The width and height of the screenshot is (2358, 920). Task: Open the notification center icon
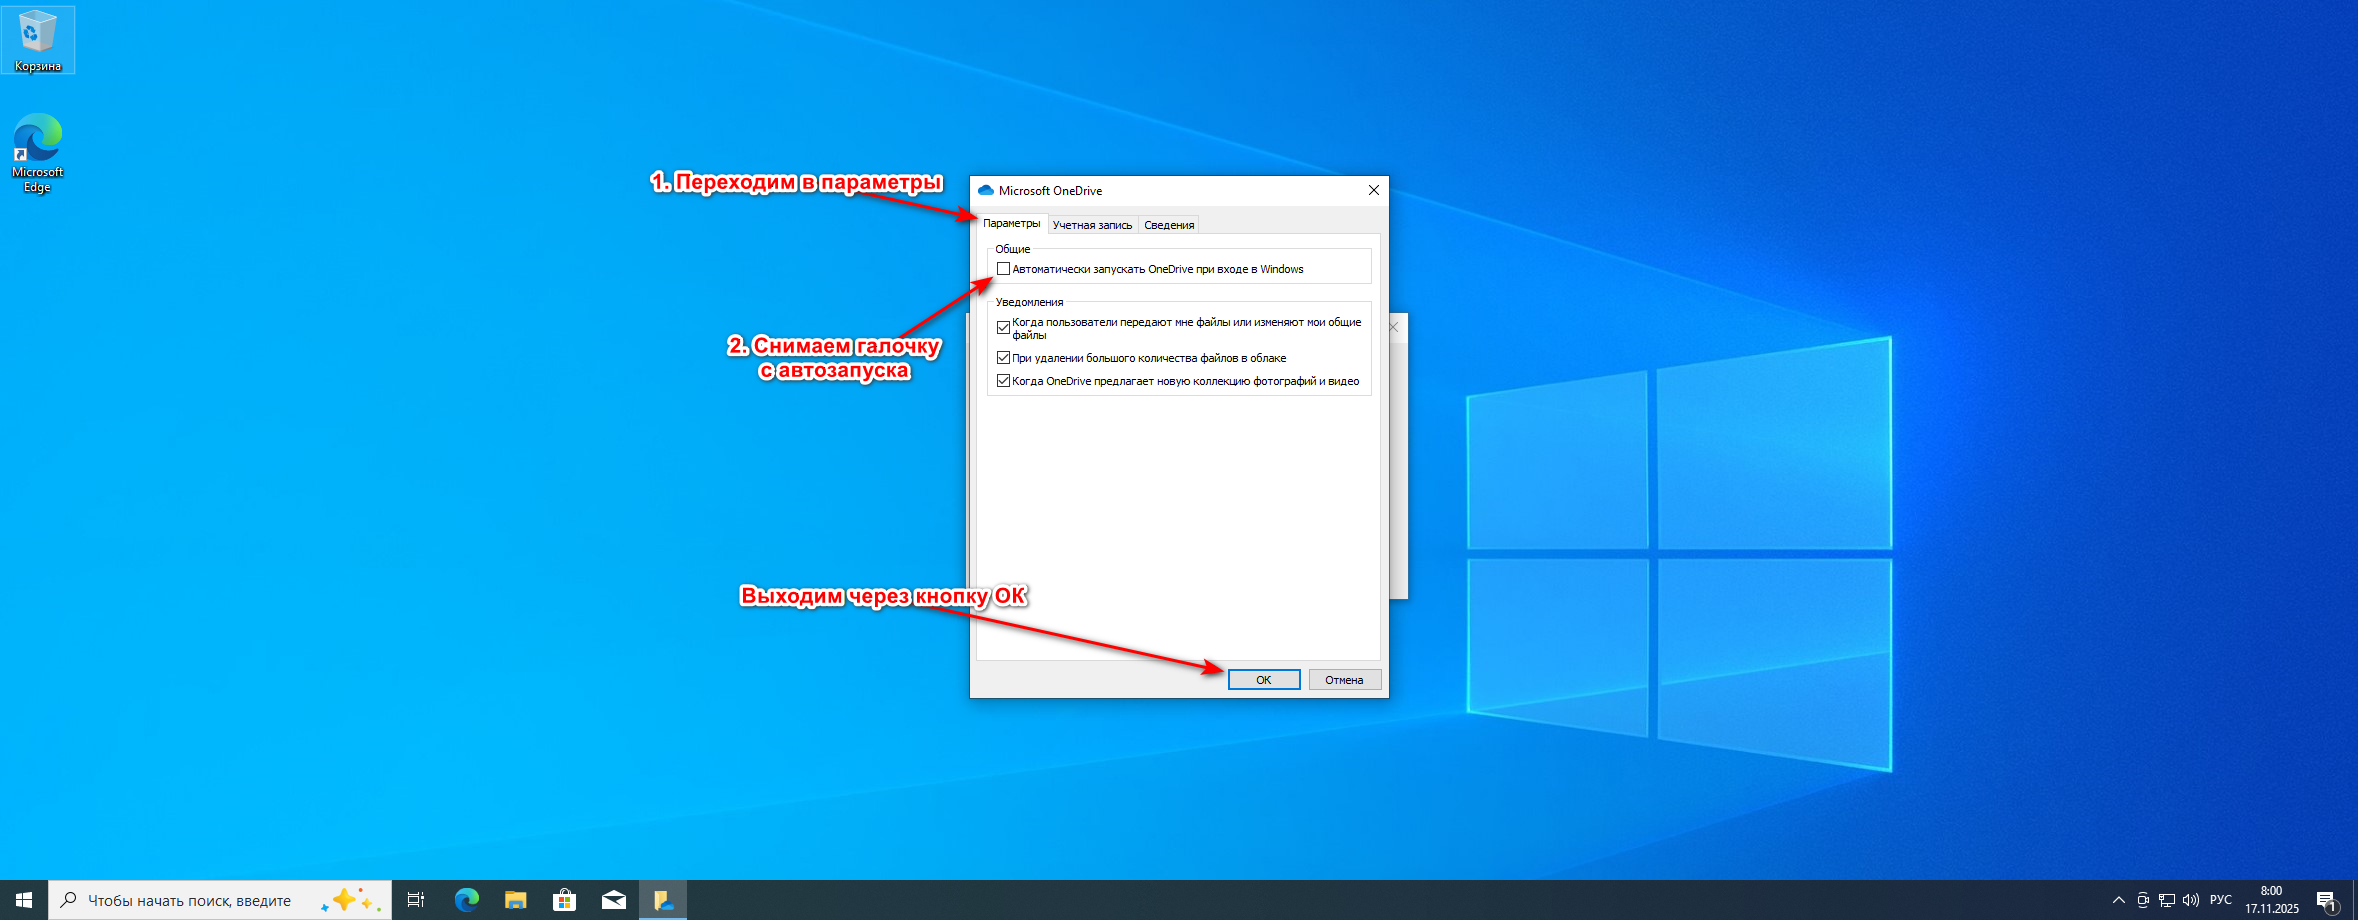pos(2326,900)
